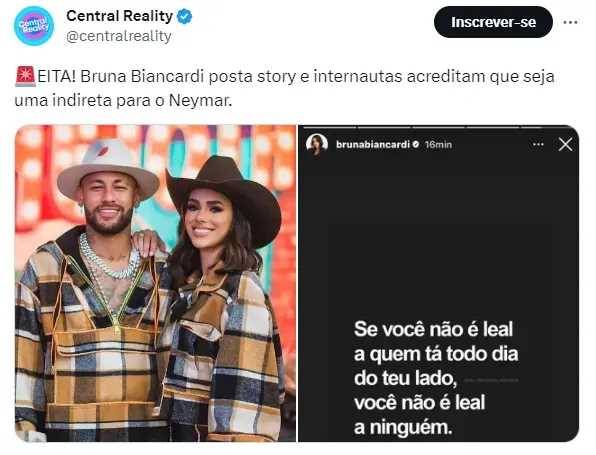Click the brunabiancardi story profile picture
Screen dimensions: 596x455
317,144
